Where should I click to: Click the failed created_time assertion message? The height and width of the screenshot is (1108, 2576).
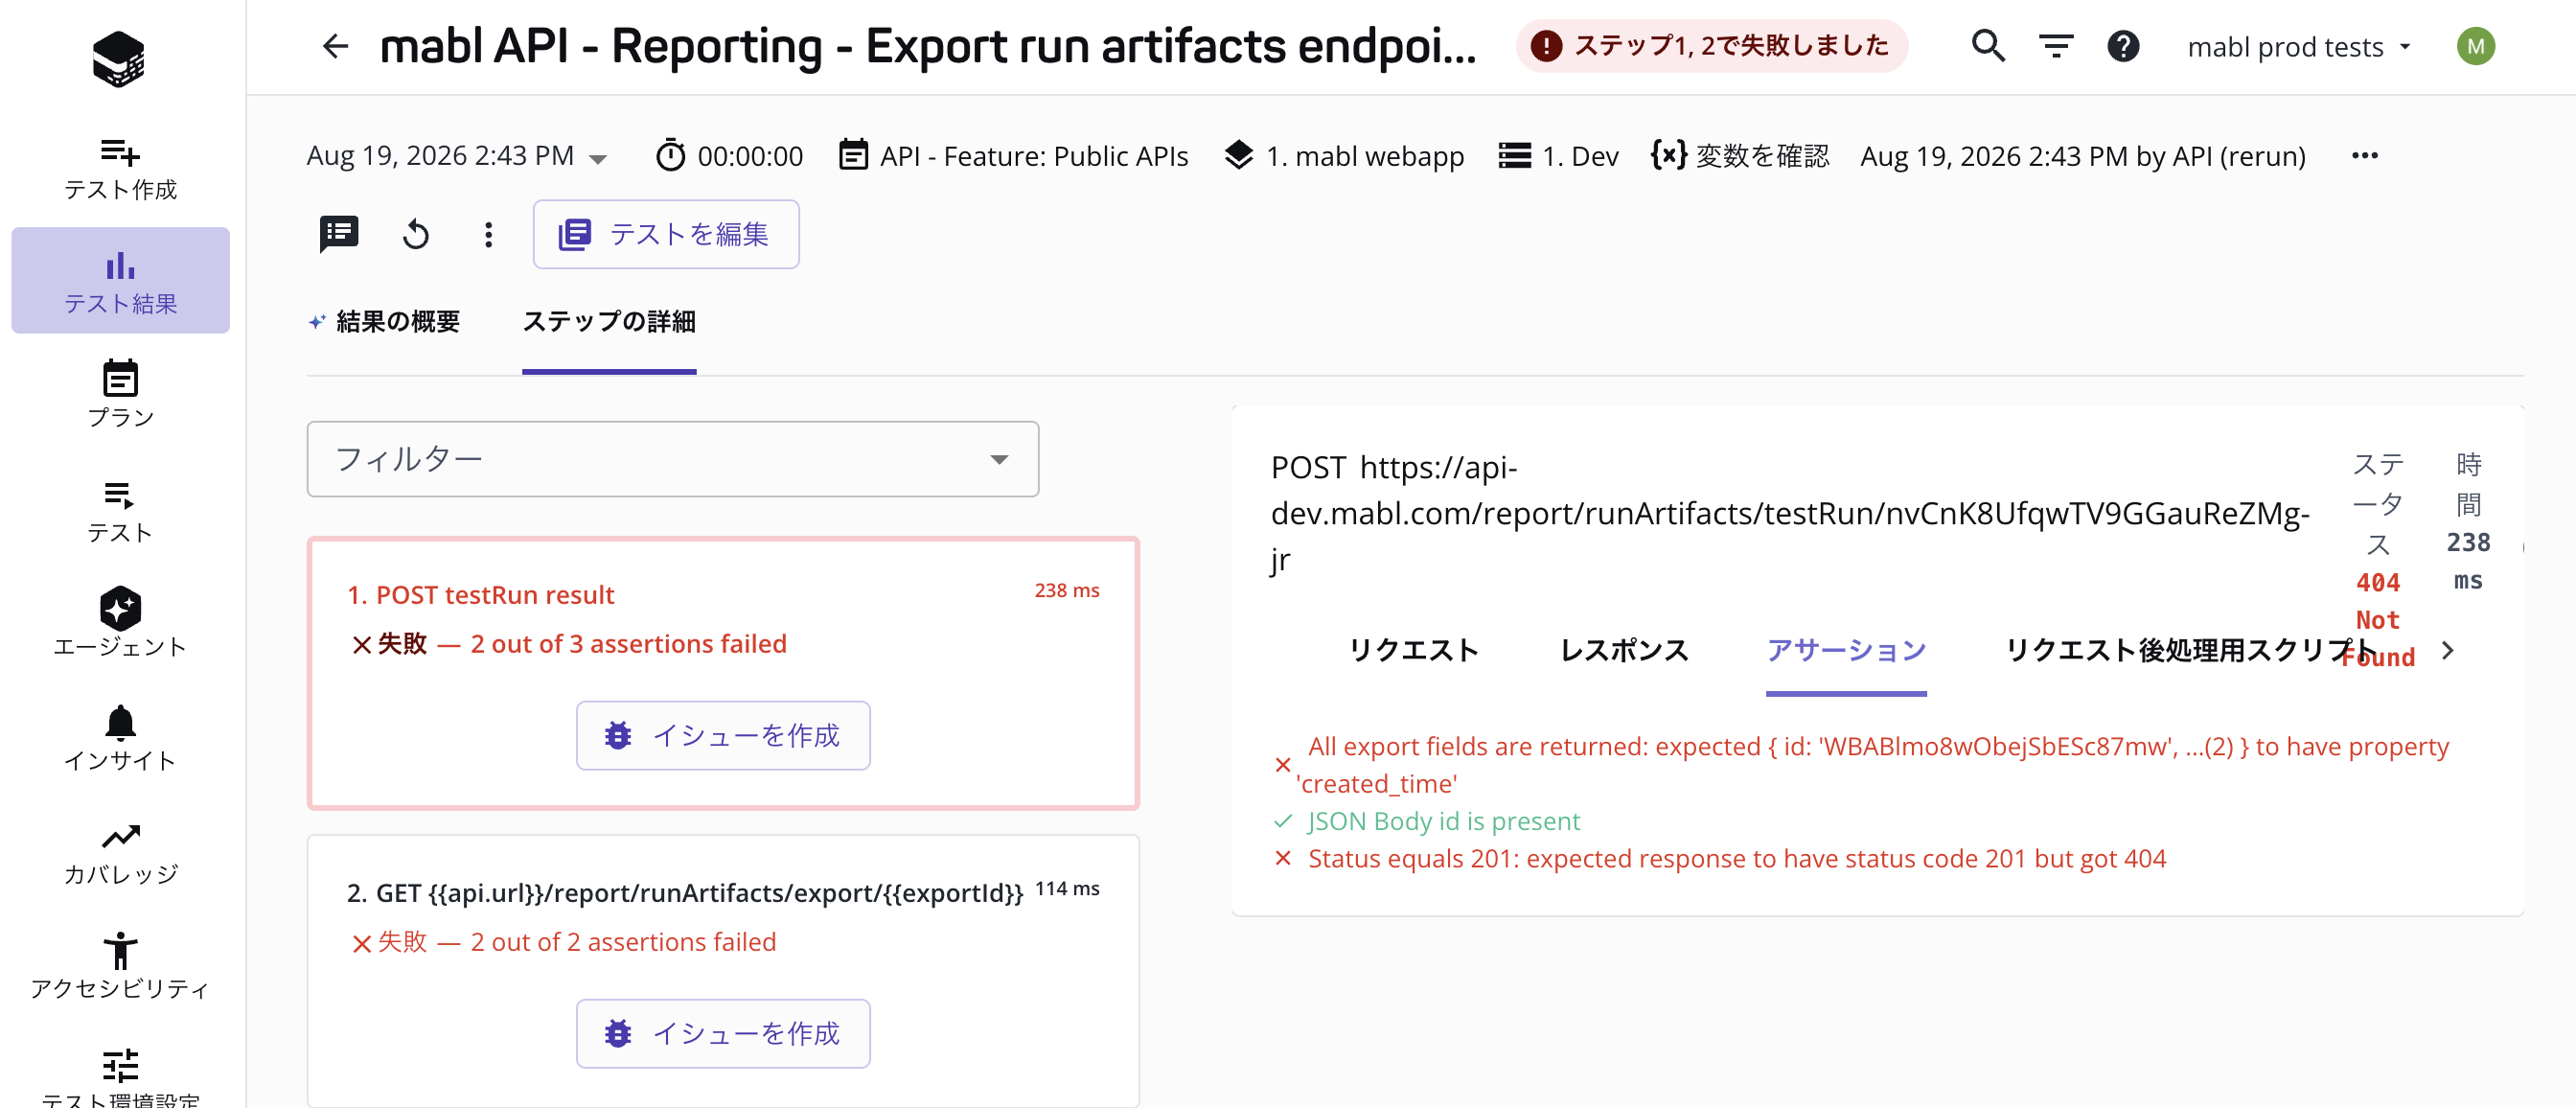1872,765
